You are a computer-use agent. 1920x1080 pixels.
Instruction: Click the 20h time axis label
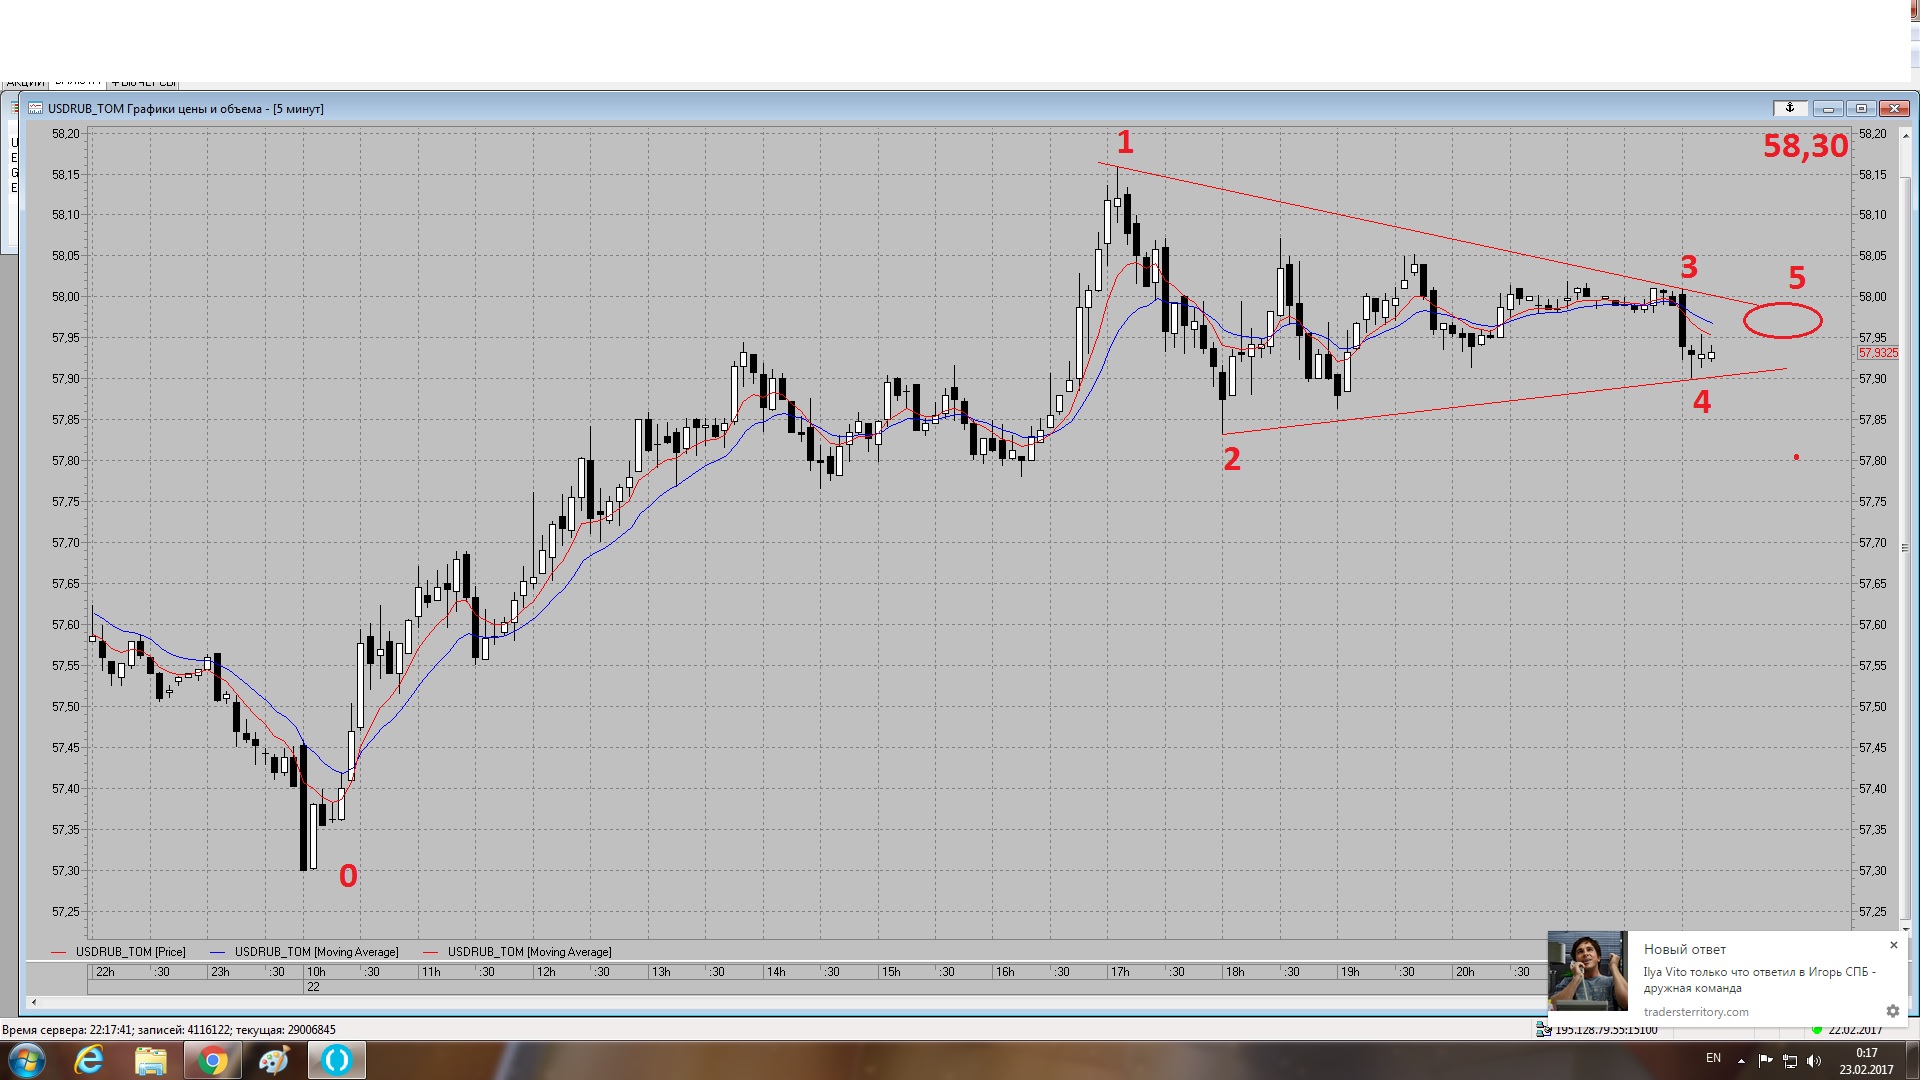[1465, 972]
